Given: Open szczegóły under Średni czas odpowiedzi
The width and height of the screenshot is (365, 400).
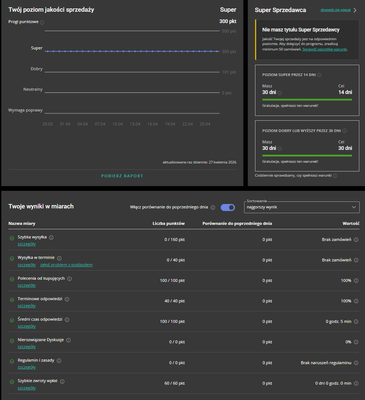Looking at the screenshot, I should [x=27, y=326].
